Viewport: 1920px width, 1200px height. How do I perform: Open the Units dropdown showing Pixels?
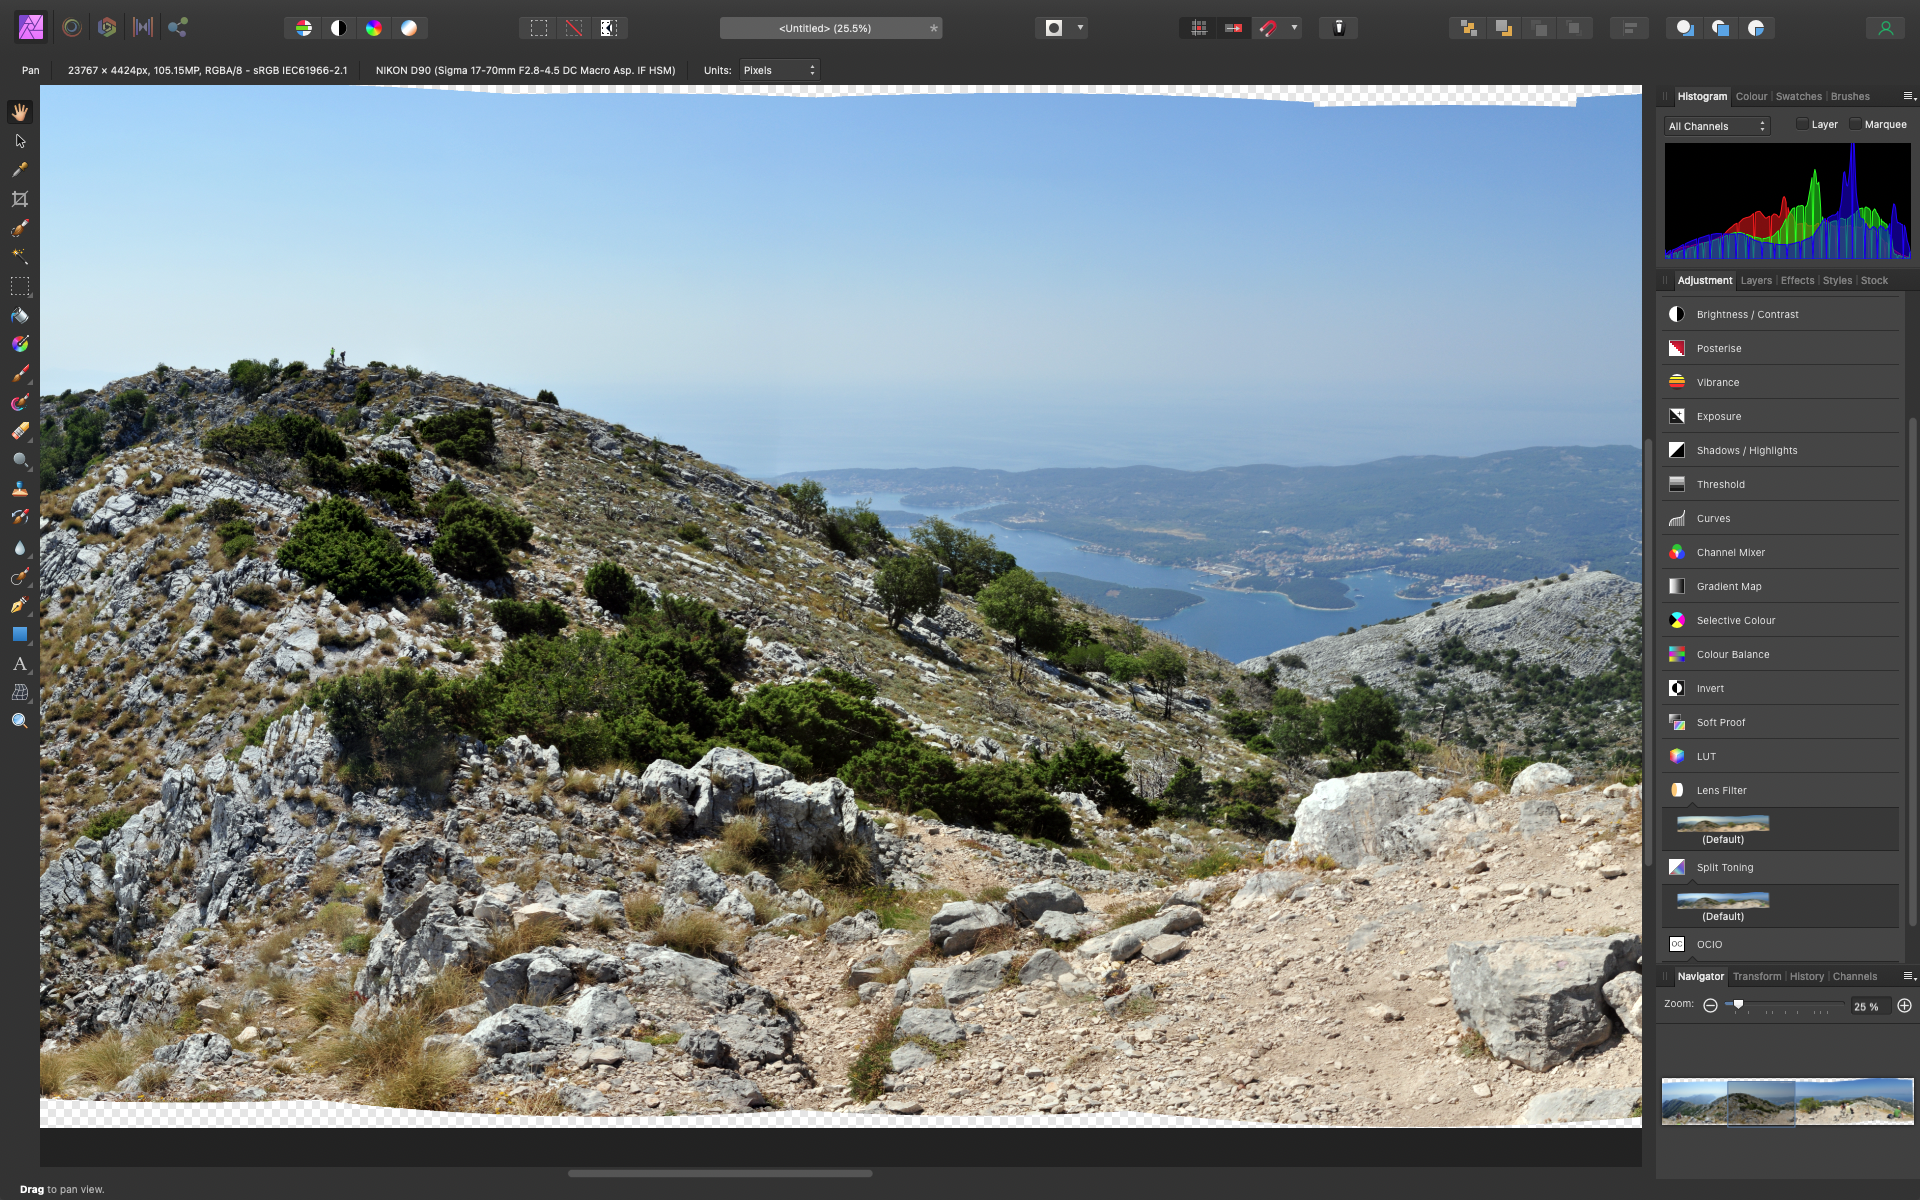point(779,70)
